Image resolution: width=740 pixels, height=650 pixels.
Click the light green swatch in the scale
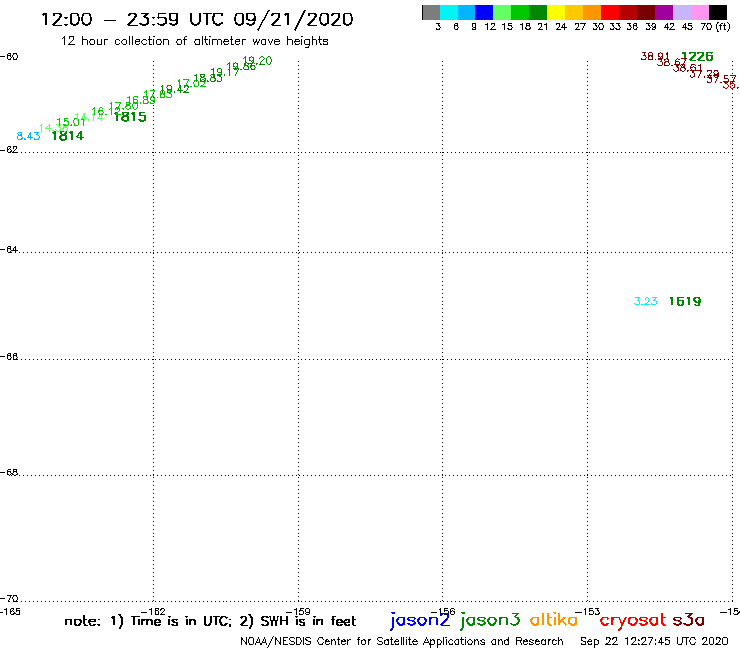click(503, 12)
